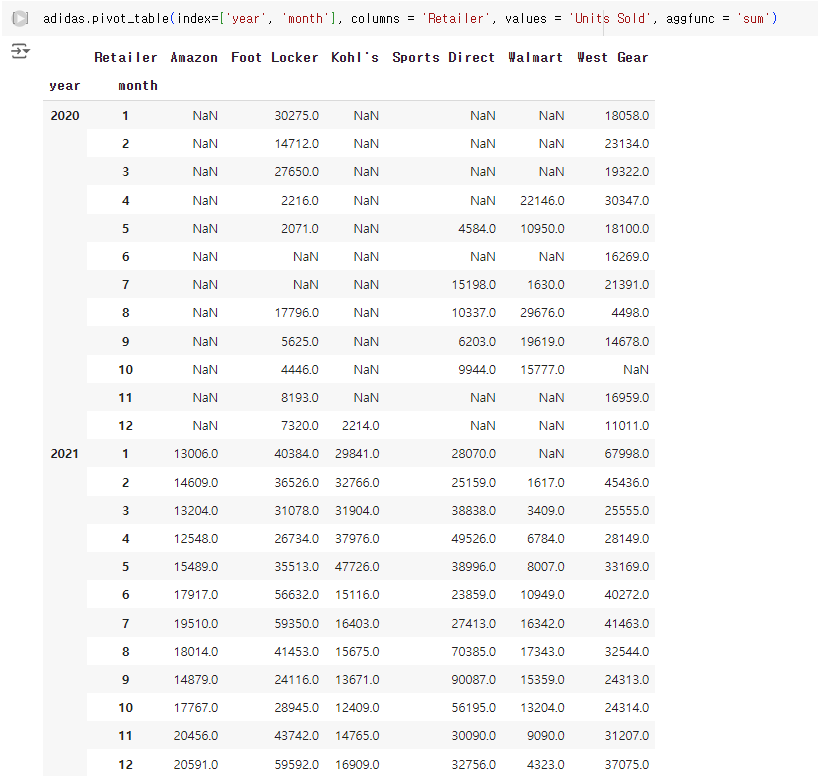
Task: Run the pivot_table code cell
Action: click(20, 19)
